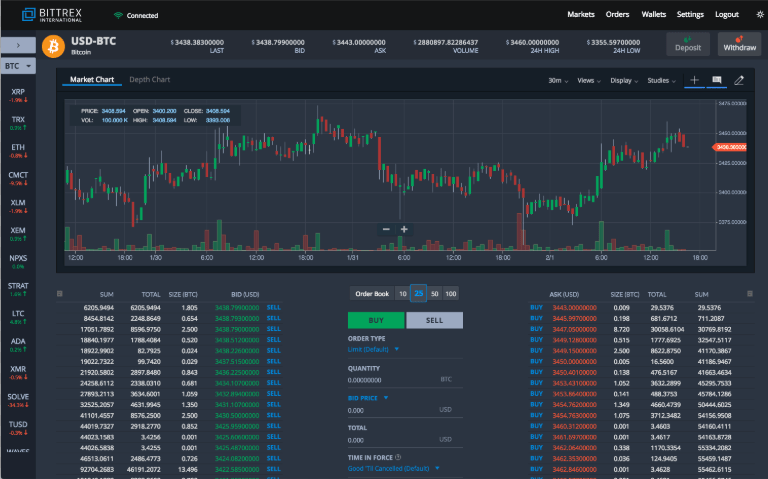The width and height of the screenshot is (768, 479).
Task: Open the 30m chart interval dropdown
Action: (x=558, y=80)
